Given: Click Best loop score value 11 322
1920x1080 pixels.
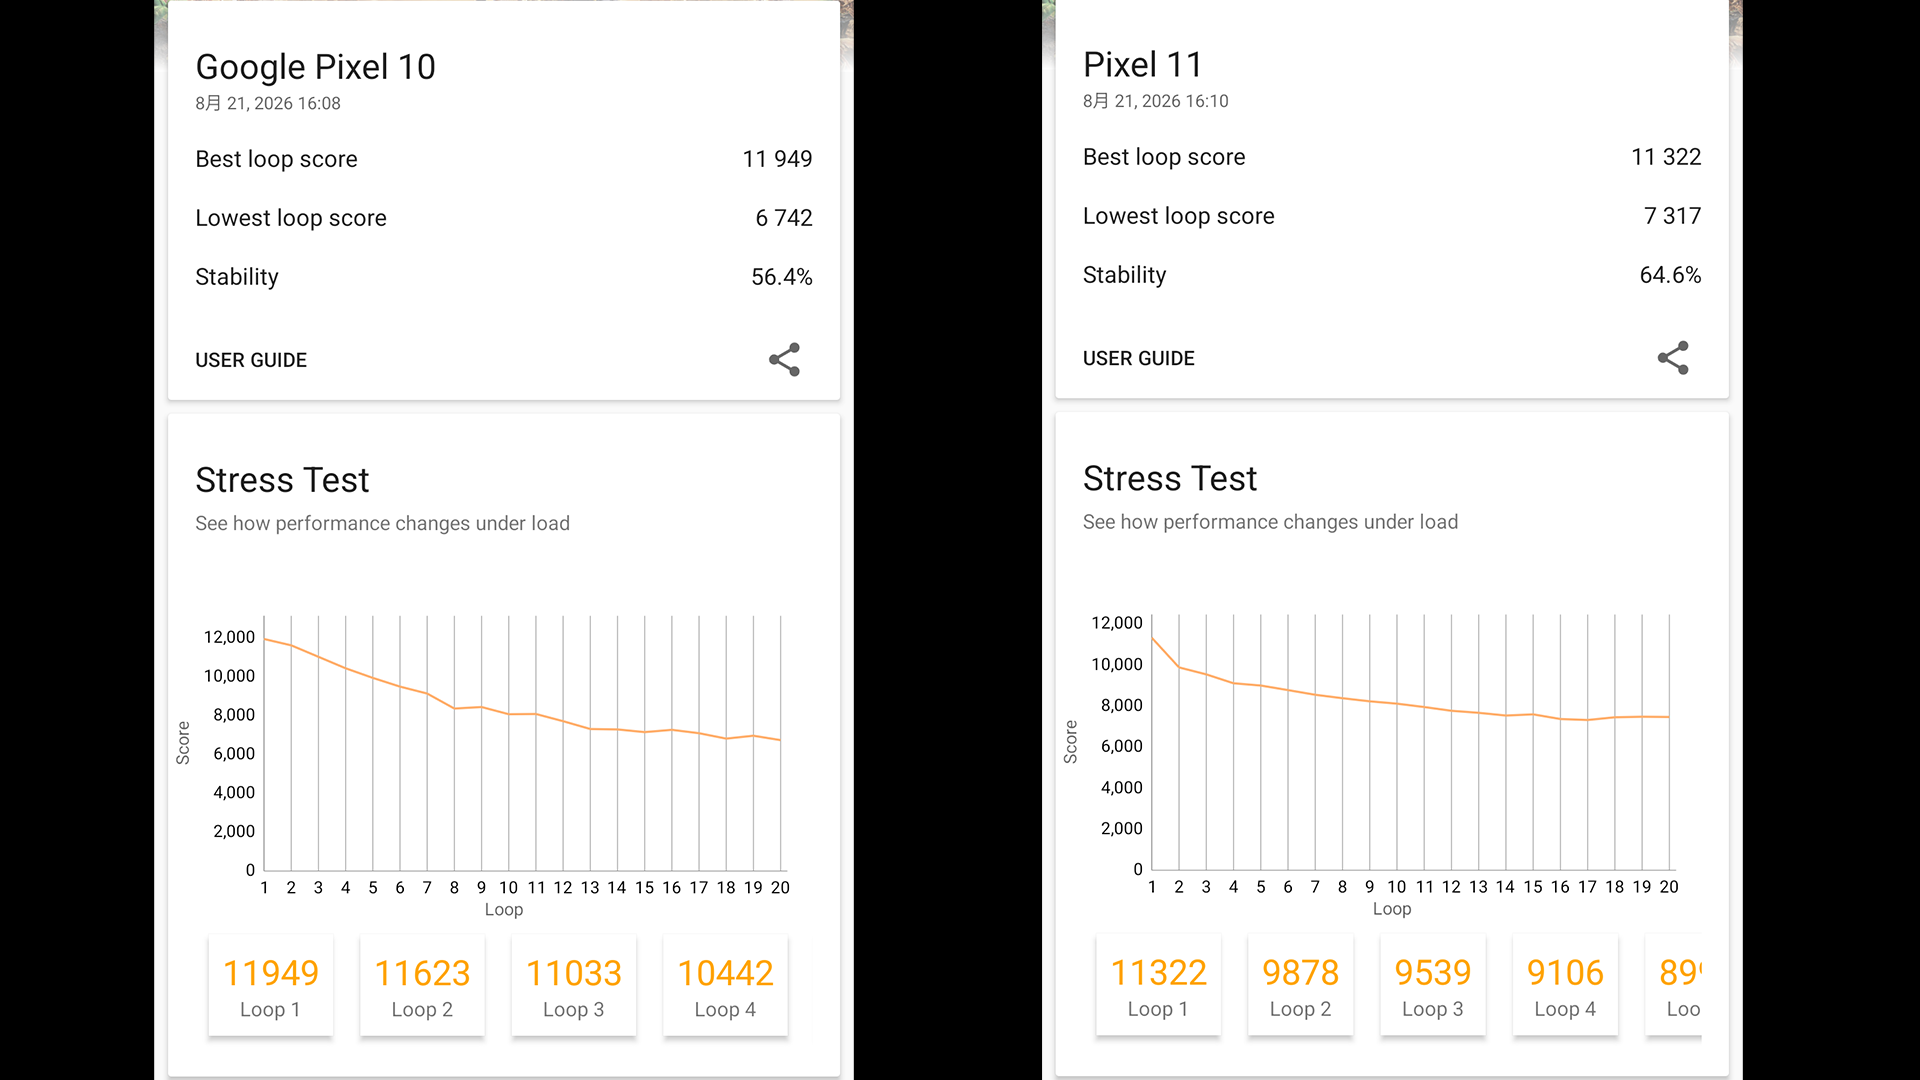Looking at the screenshot, I should pyautogui.click(x=1666, y=157).
